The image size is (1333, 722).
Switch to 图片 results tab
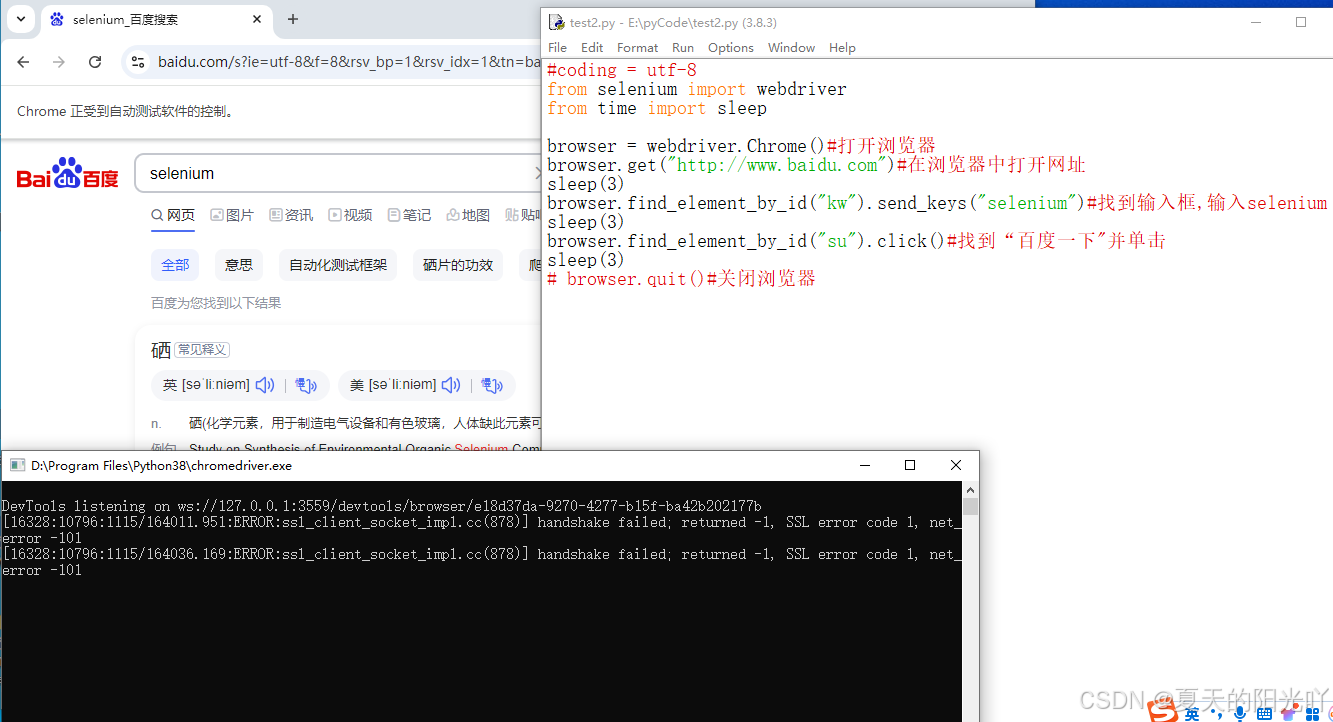pos(232,215)
